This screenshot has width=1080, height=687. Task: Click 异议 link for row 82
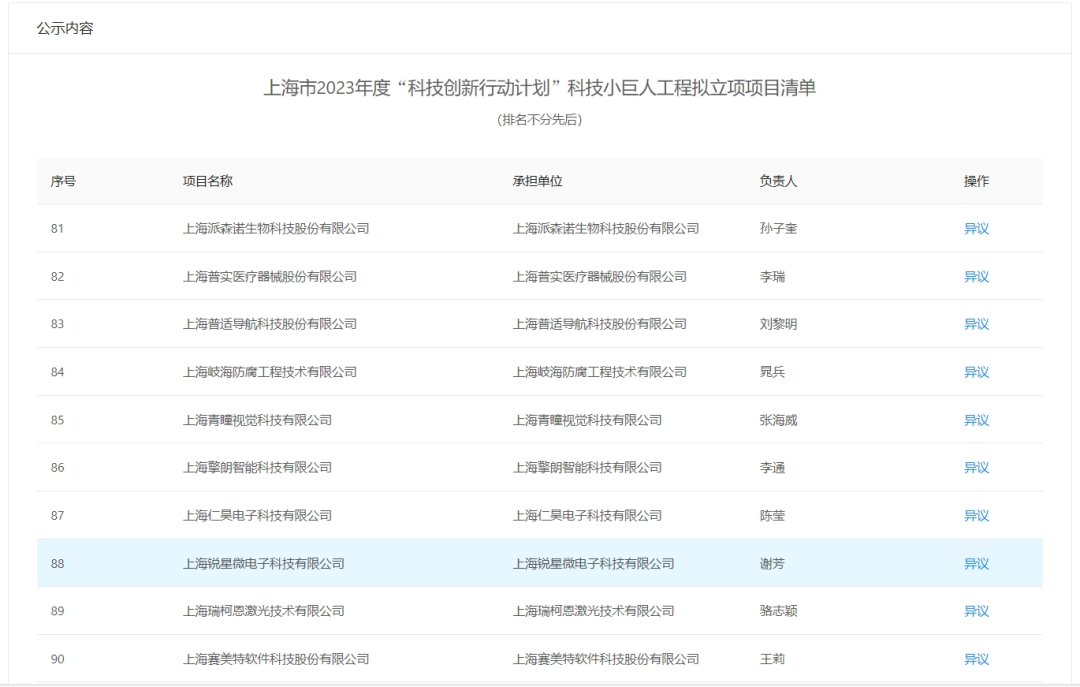coord(976,277)
